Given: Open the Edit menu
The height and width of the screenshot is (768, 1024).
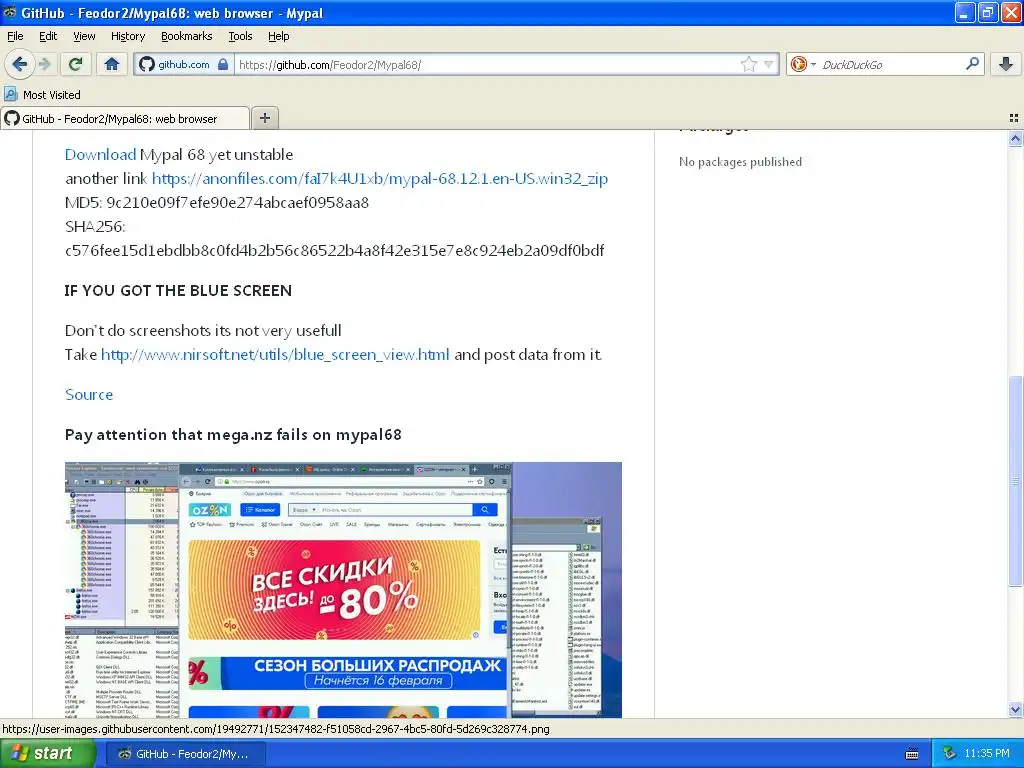Looking at the screenshot, I should coord(48,36).
